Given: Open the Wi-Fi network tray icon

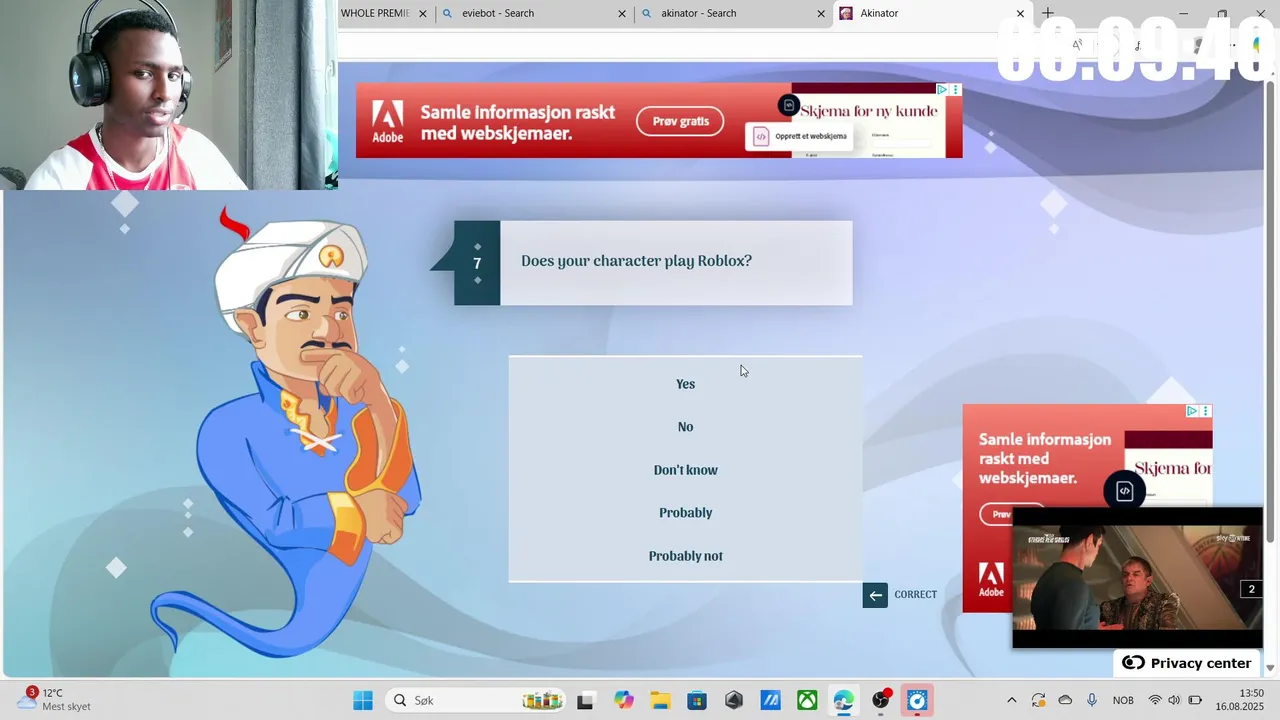Looking at the screenshot, I should tap(1155, 701).
